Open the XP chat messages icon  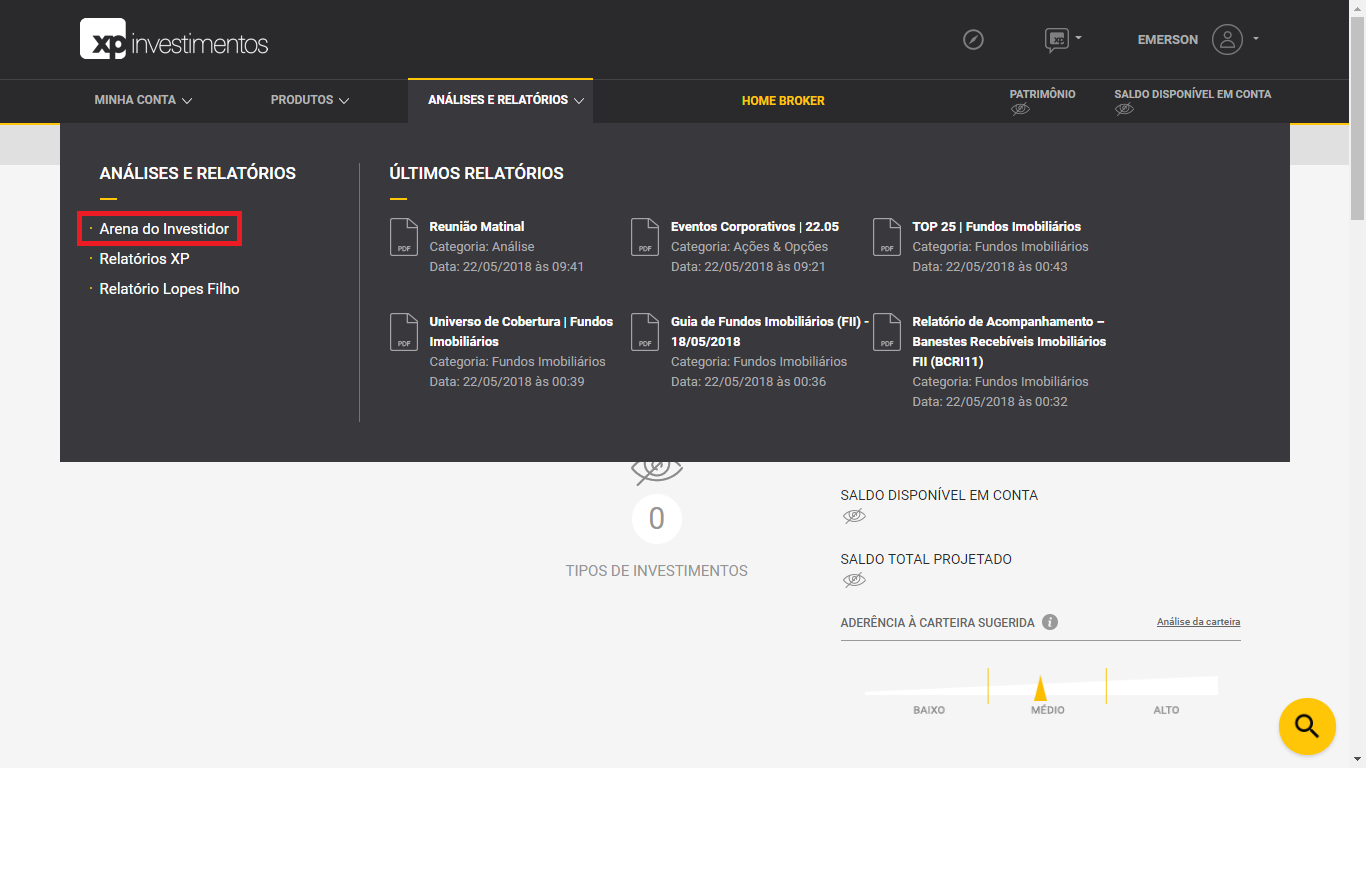1056,40
